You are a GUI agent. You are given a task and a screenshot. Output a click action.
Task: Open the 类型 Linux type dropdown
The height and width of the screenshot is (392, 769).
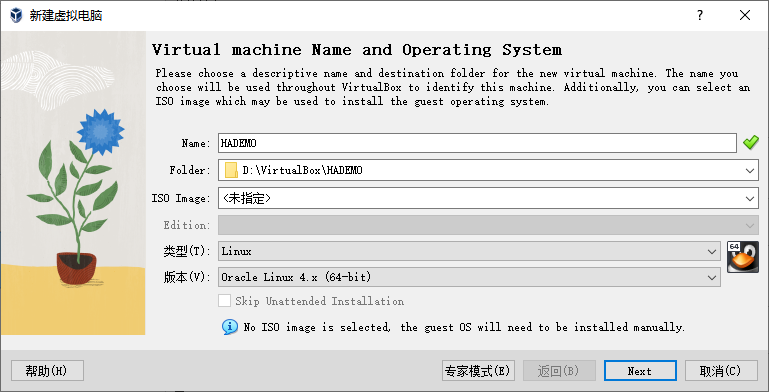click(x=469, y=251)
